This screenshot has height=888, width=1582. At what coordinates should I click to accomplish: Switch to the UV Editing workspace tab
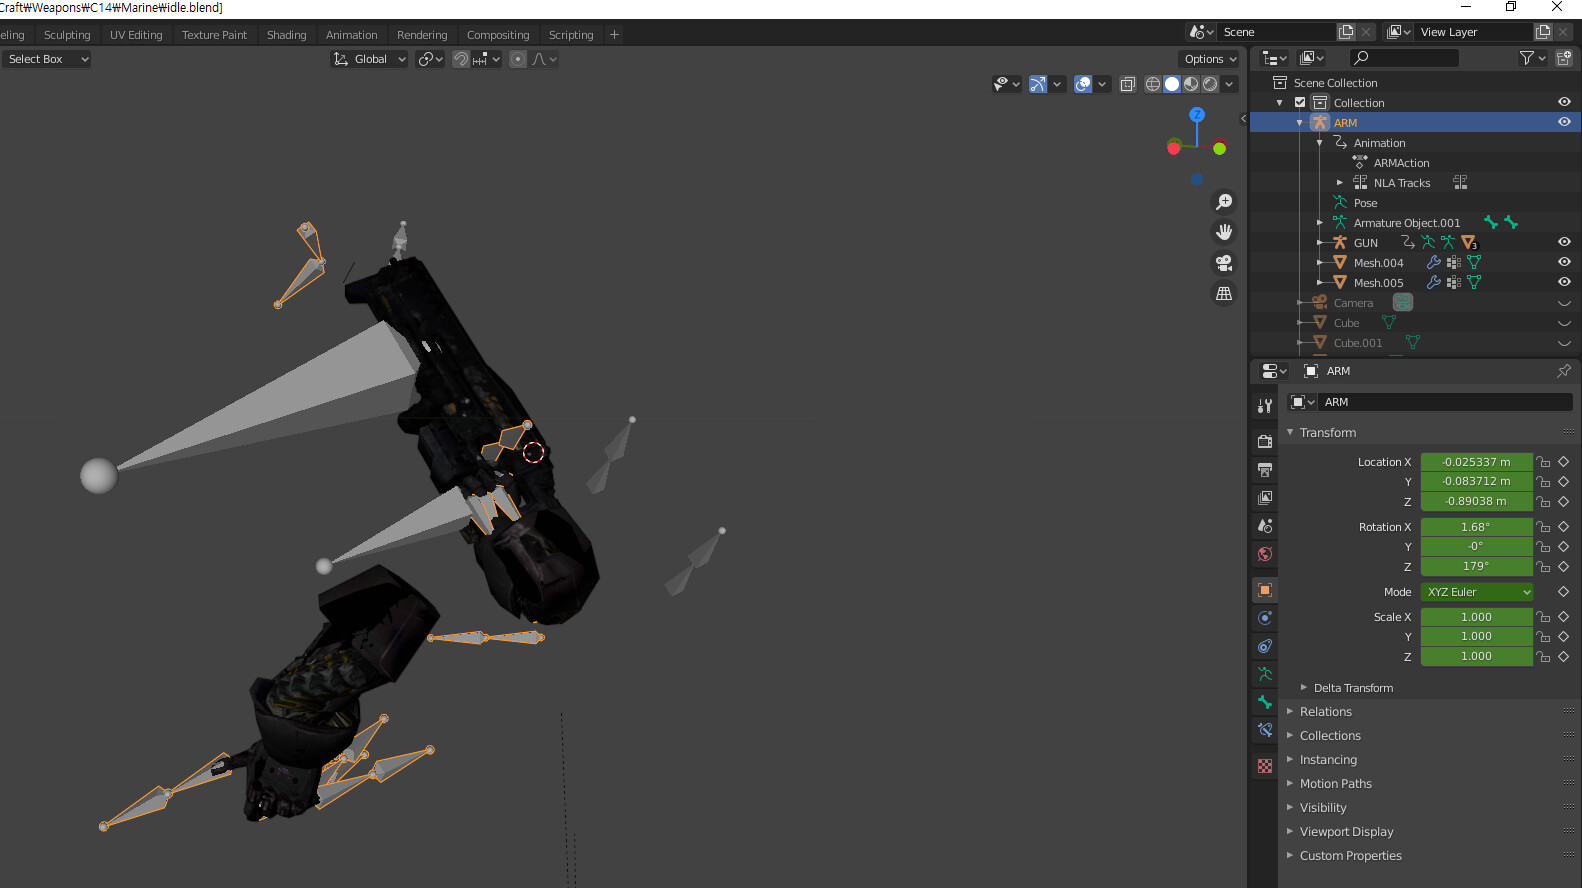136,35
